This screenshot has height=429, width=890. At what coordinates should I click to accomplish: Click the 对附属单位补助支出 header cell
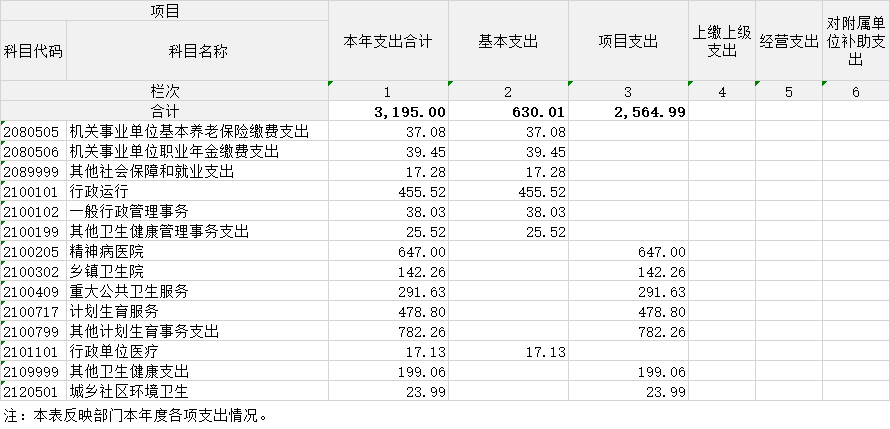pyautogui.click(x=855, y=41)
